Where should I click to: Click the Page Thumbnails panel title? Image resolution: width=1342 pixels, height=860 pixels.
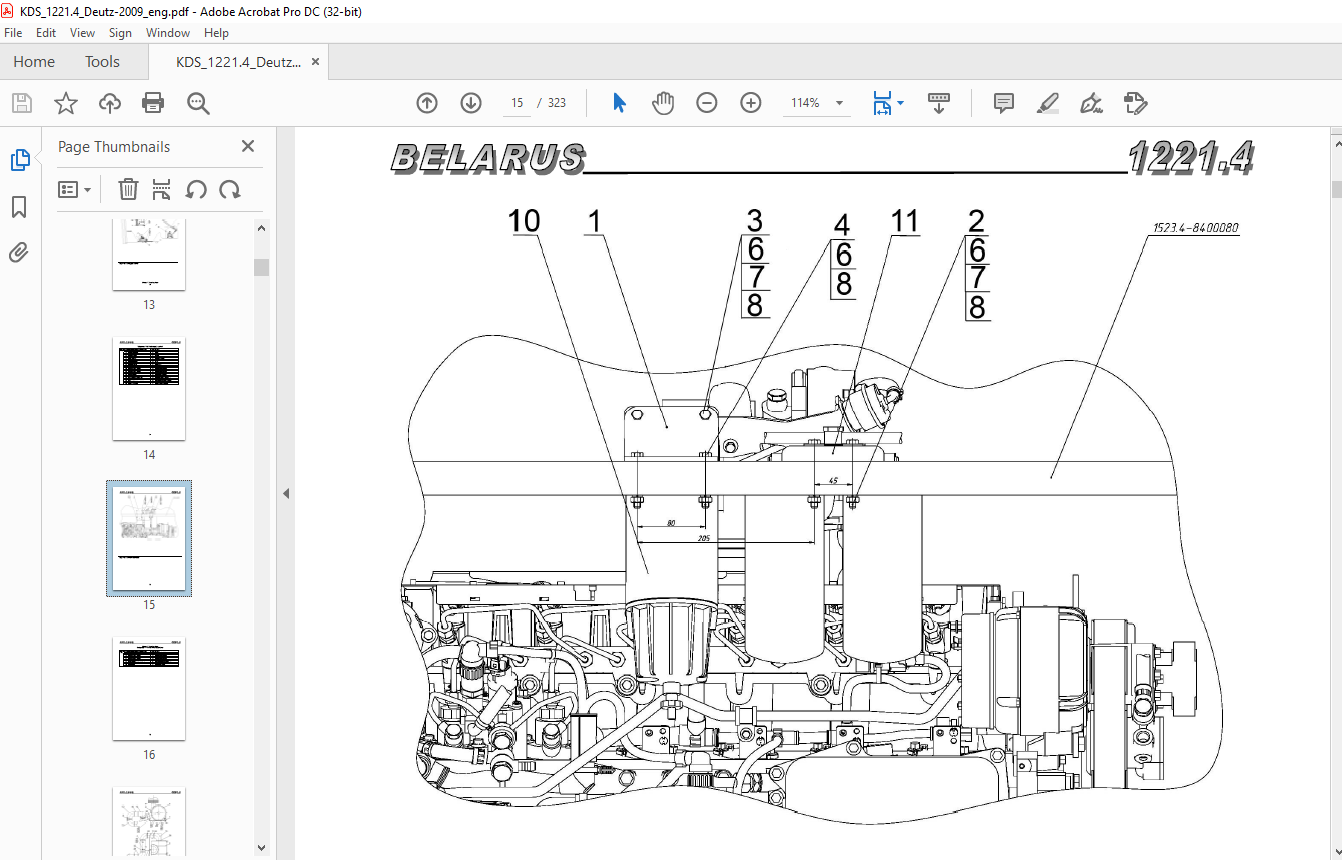point(114,146)
